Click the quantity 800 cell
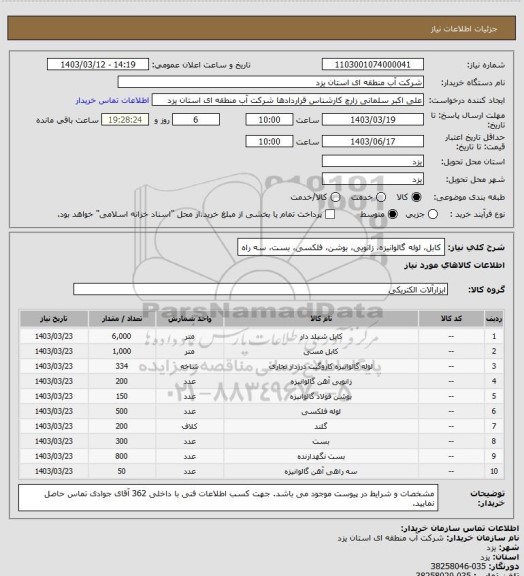Image resolution: width=524 pixels, height=576 pixels. coord(122,457)
